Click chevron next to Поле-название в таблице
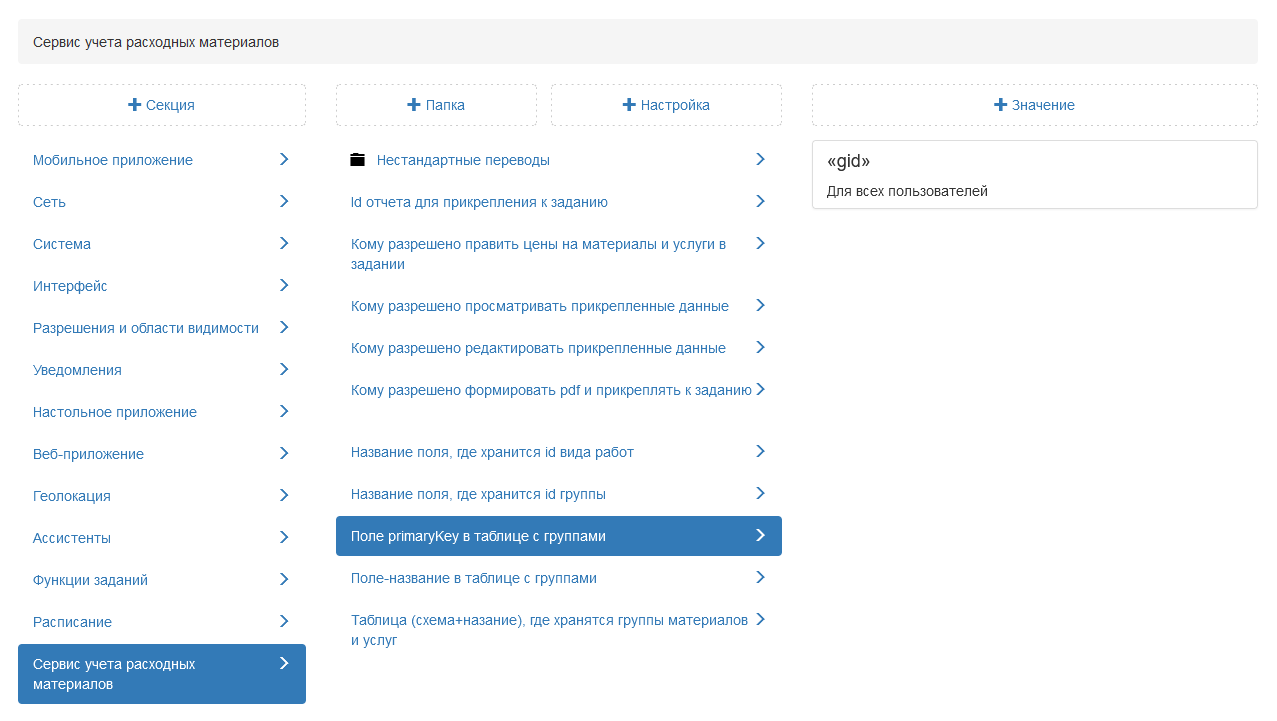This screenshot has height=721, width=1277. pos(760,577)
